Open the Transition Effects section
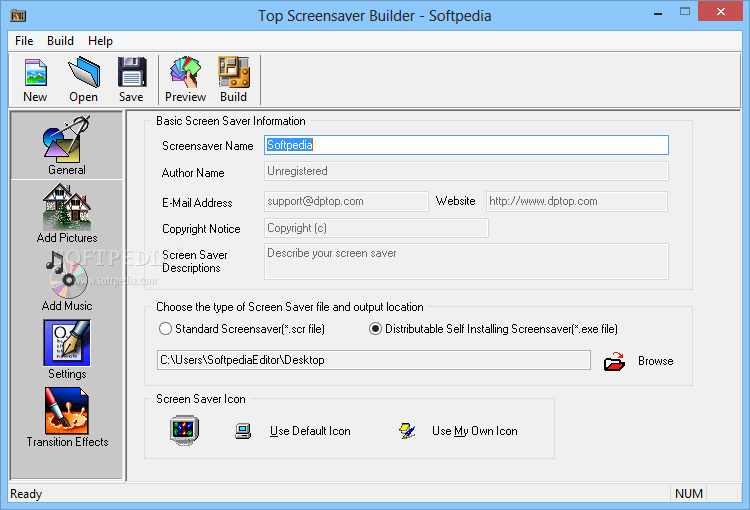Screen dimensions: 750x510 point(66,418)
